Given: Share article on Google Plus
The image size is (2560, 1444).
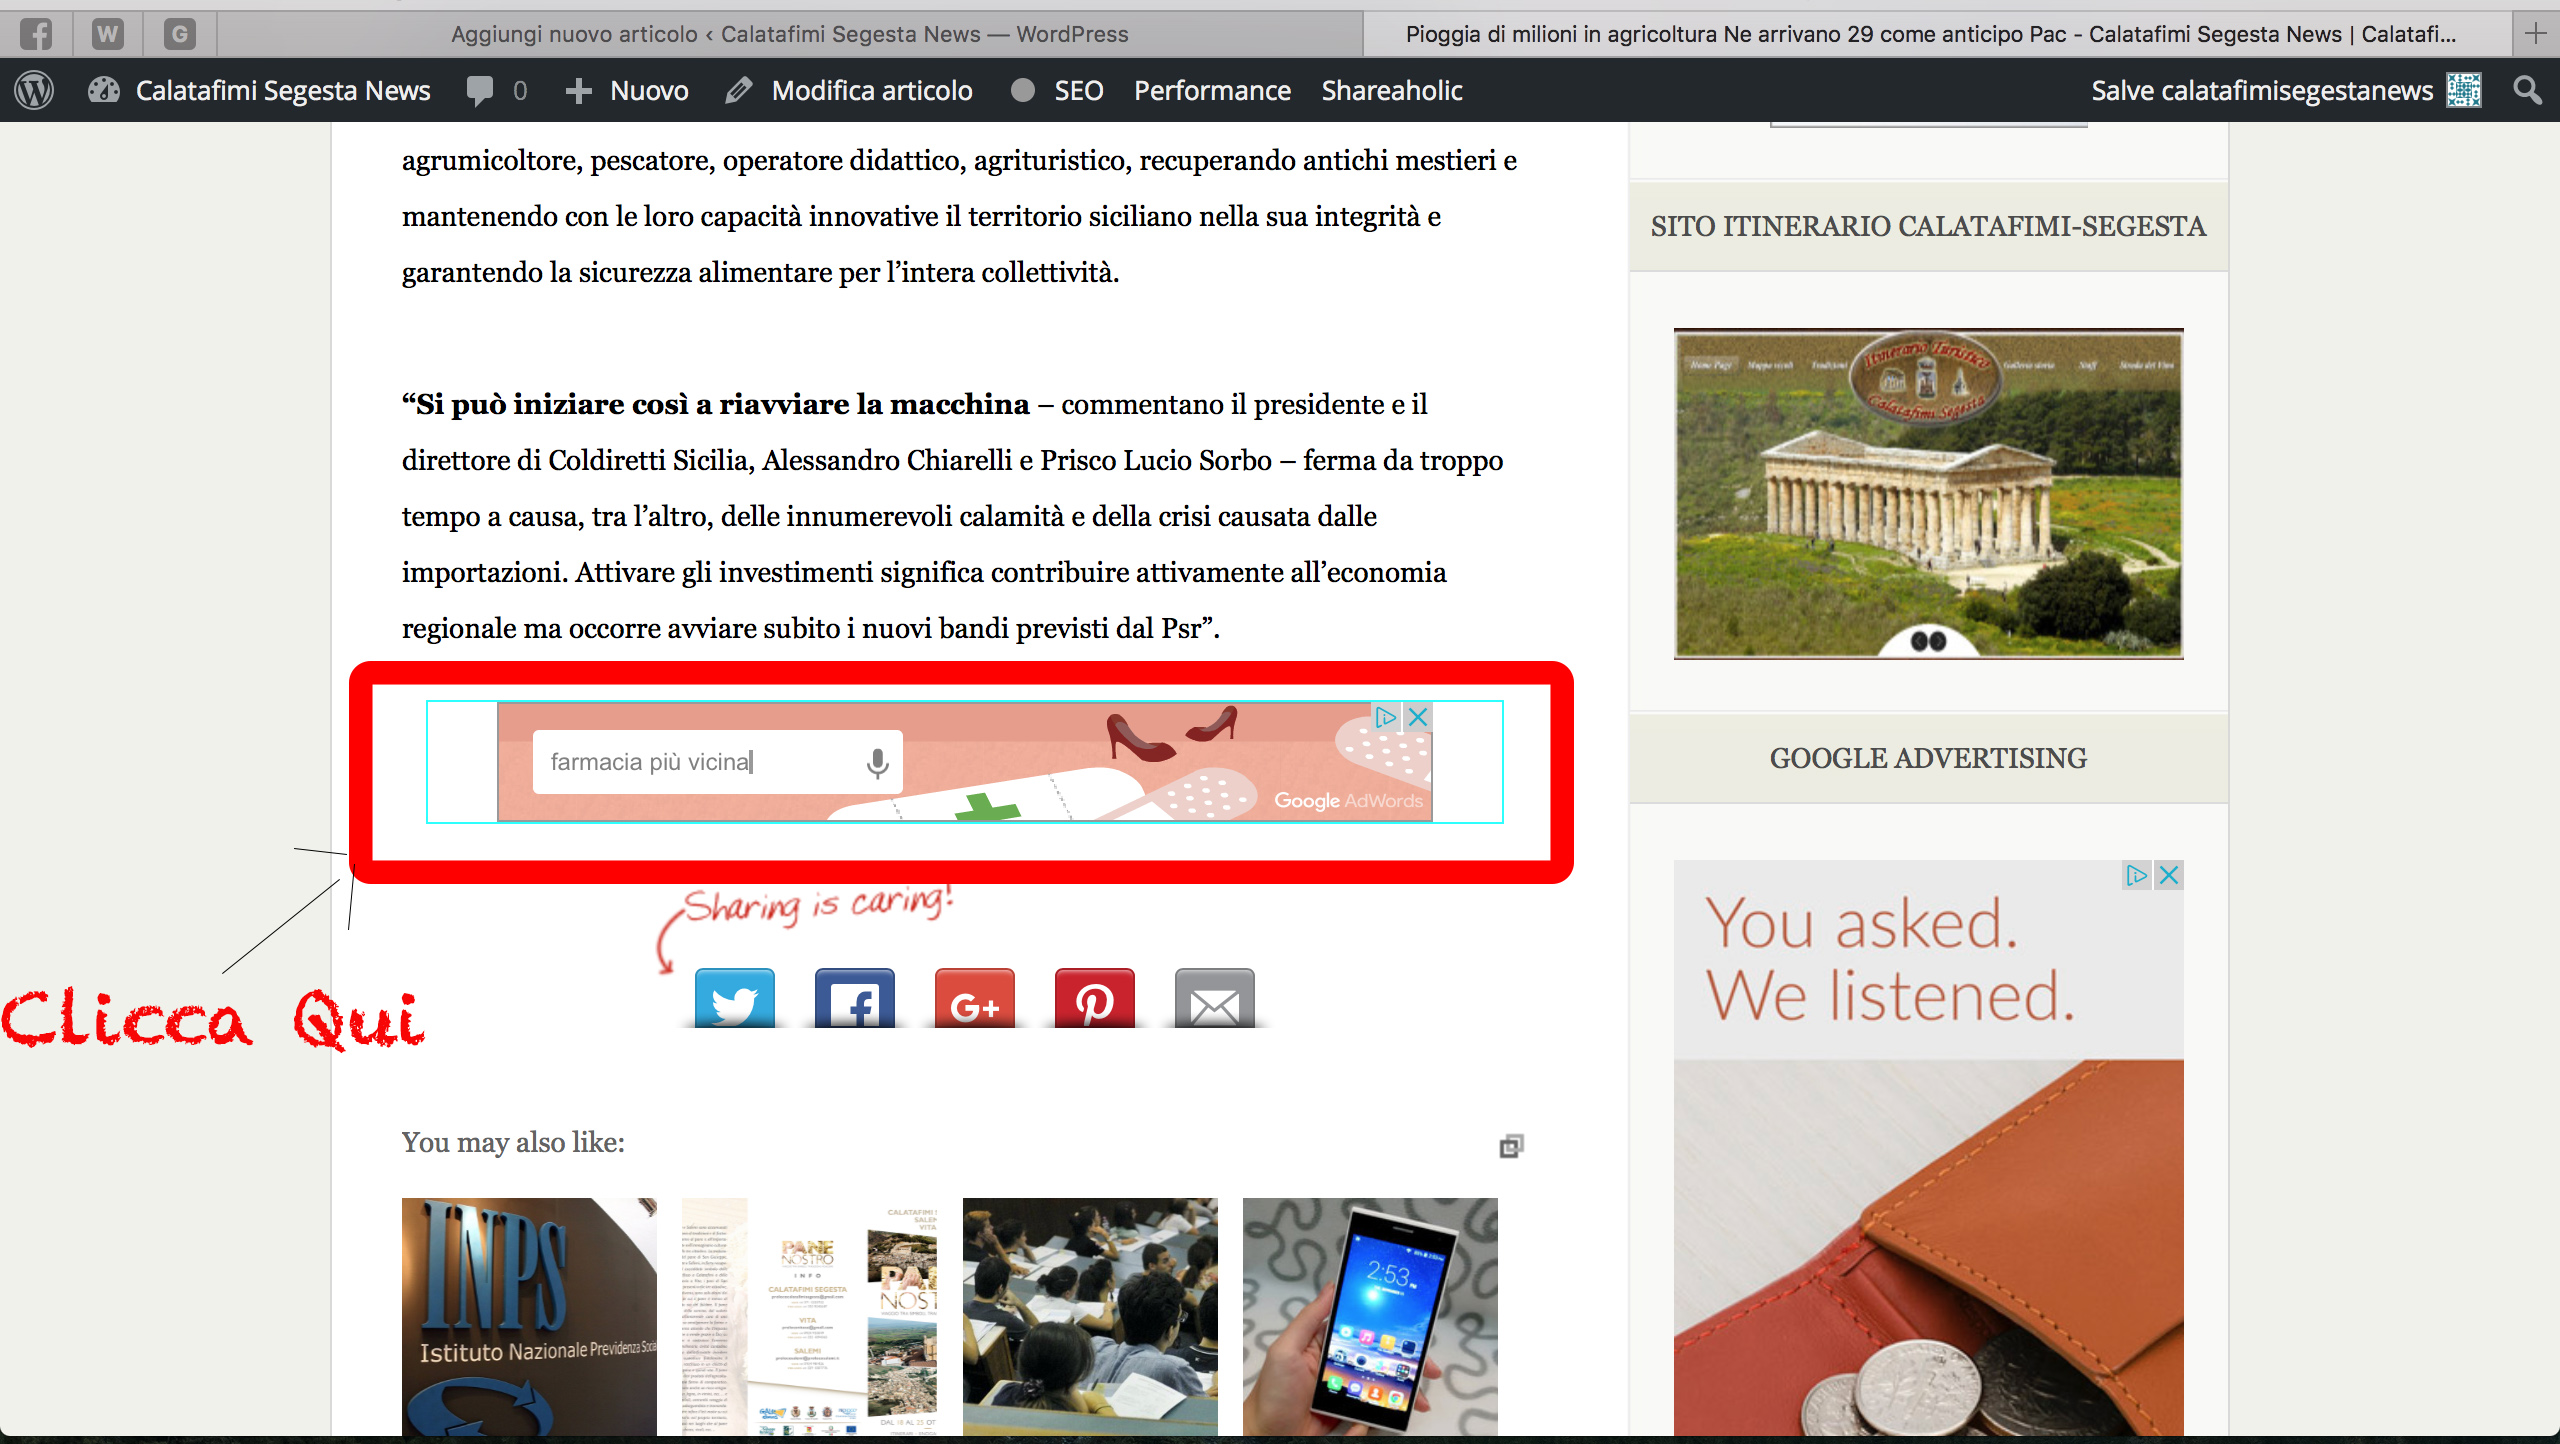Looking at the screenshot, I should (x=975, y=999).
